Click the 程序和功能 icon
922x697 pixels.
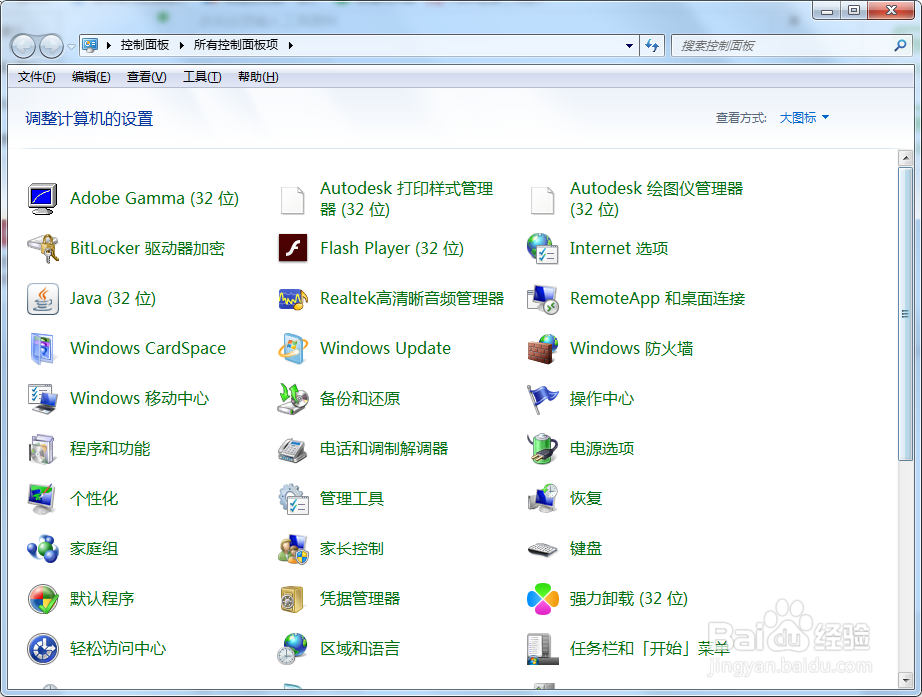[x=42, y=449]
